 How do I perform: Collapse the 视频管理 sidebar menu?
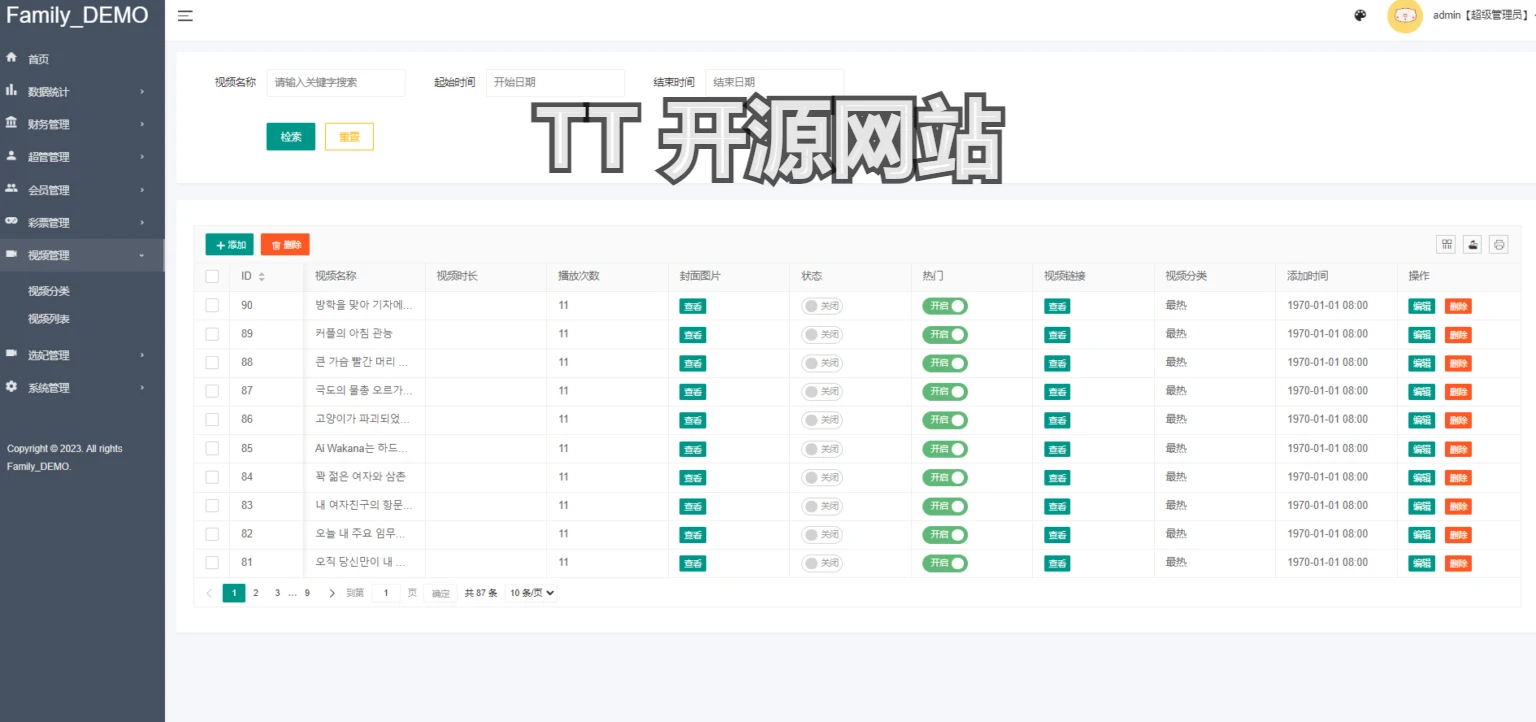coord(82,255)
